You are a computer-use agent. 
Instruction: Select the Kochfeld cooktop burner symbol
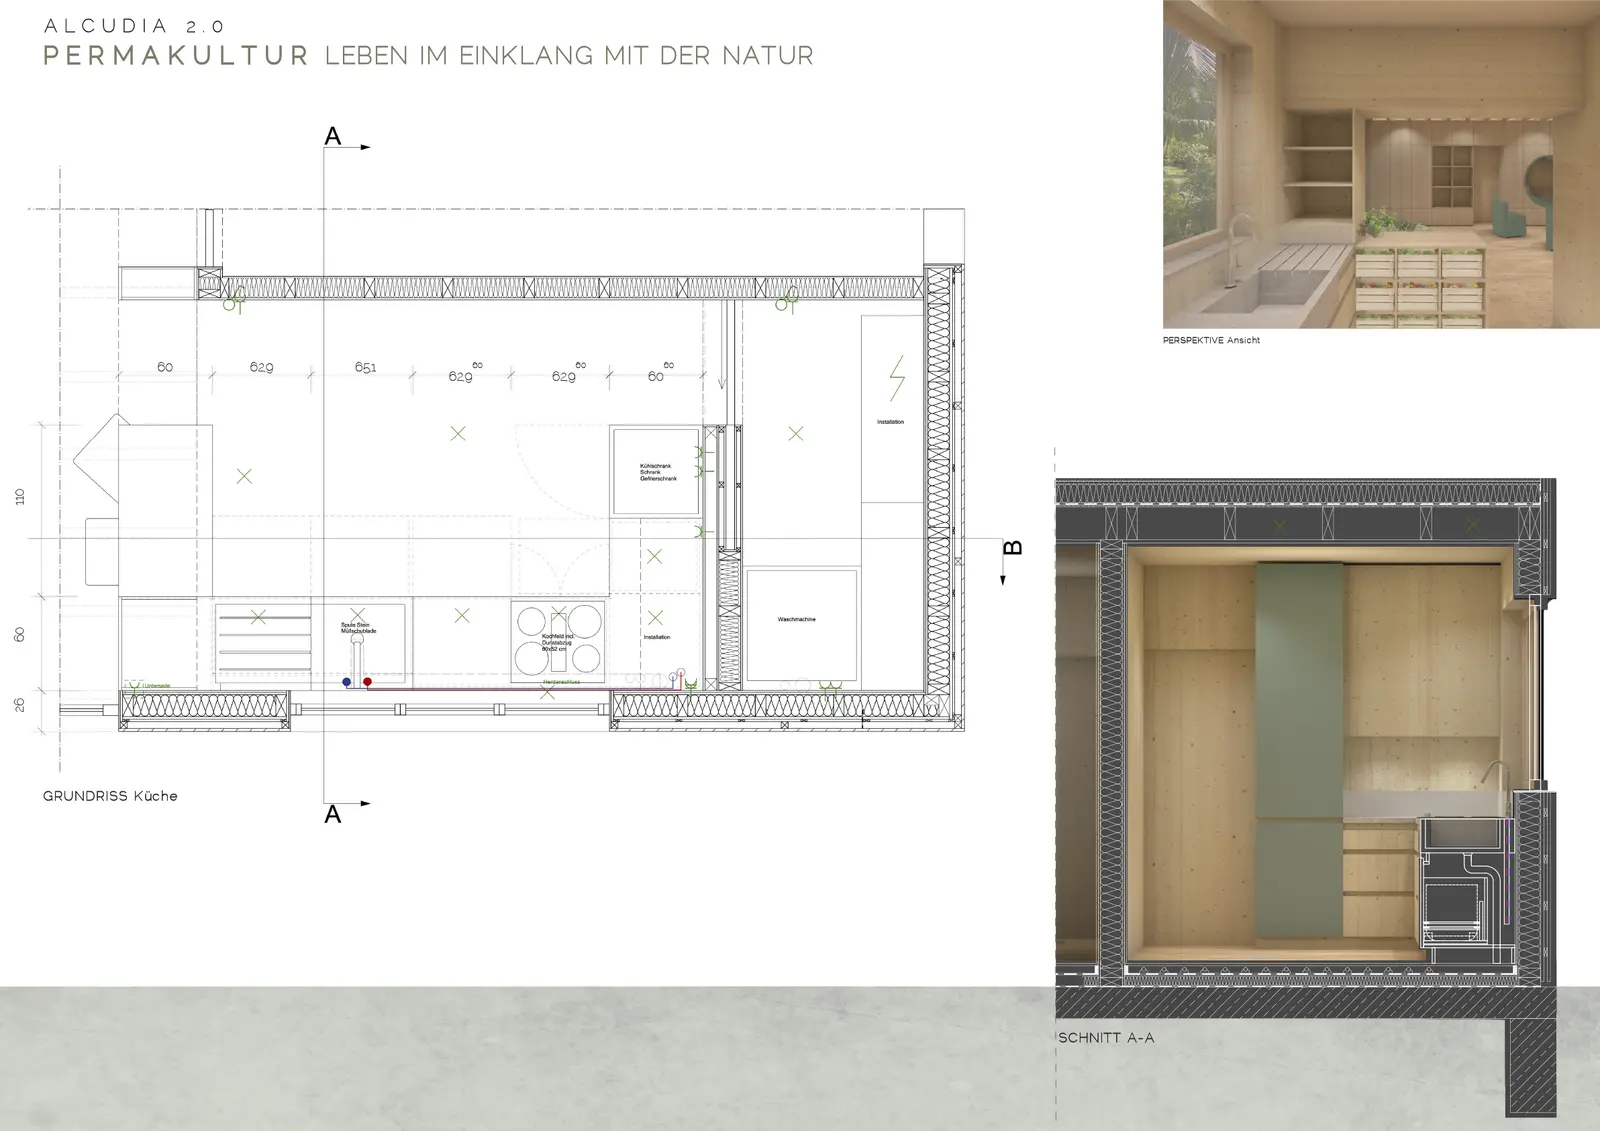pyautogui.click(x=558, y=640)
